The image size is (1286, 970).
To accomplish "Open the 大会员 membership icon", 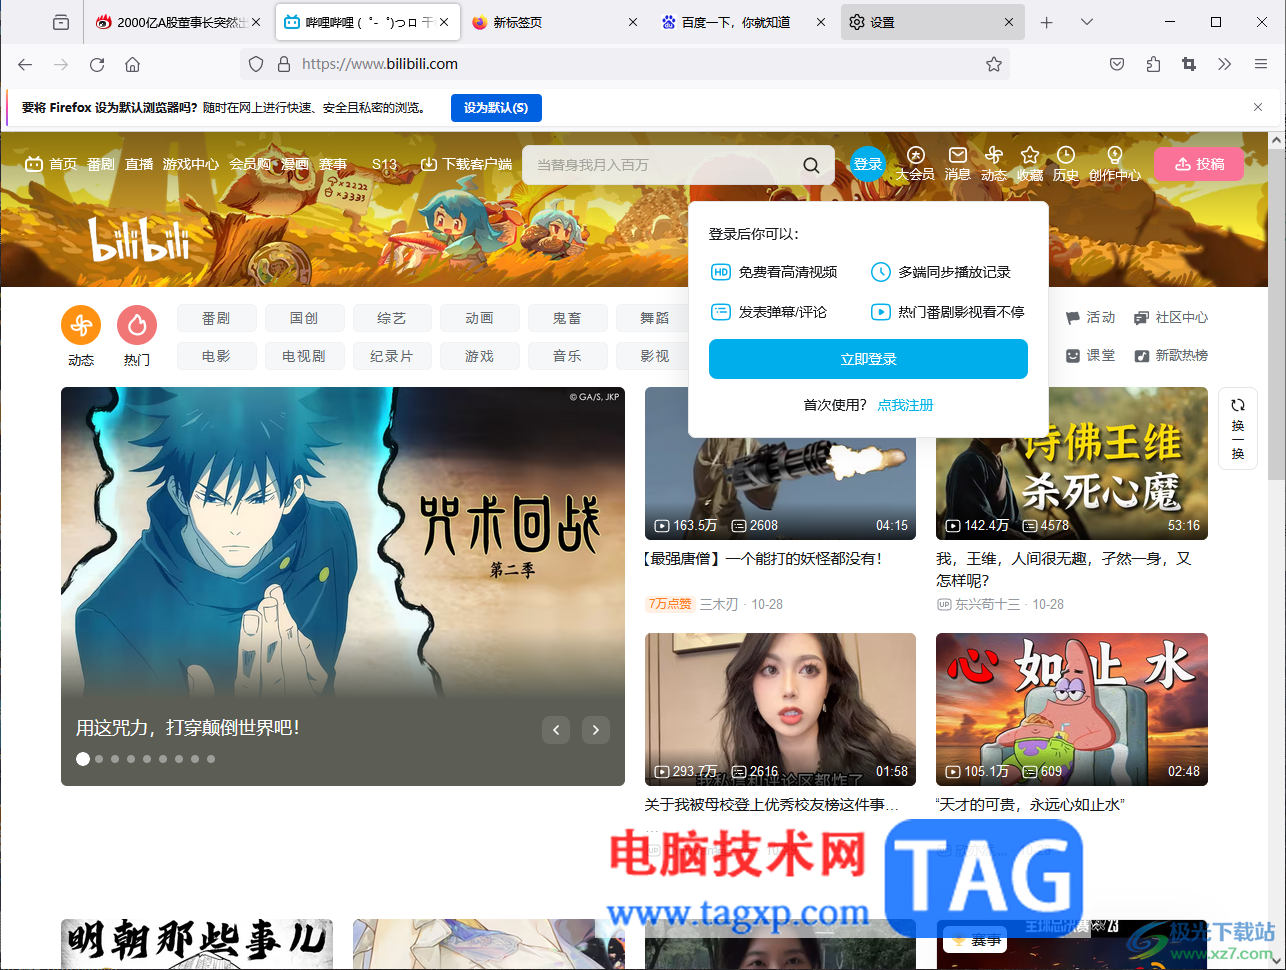I will (915, 156).
